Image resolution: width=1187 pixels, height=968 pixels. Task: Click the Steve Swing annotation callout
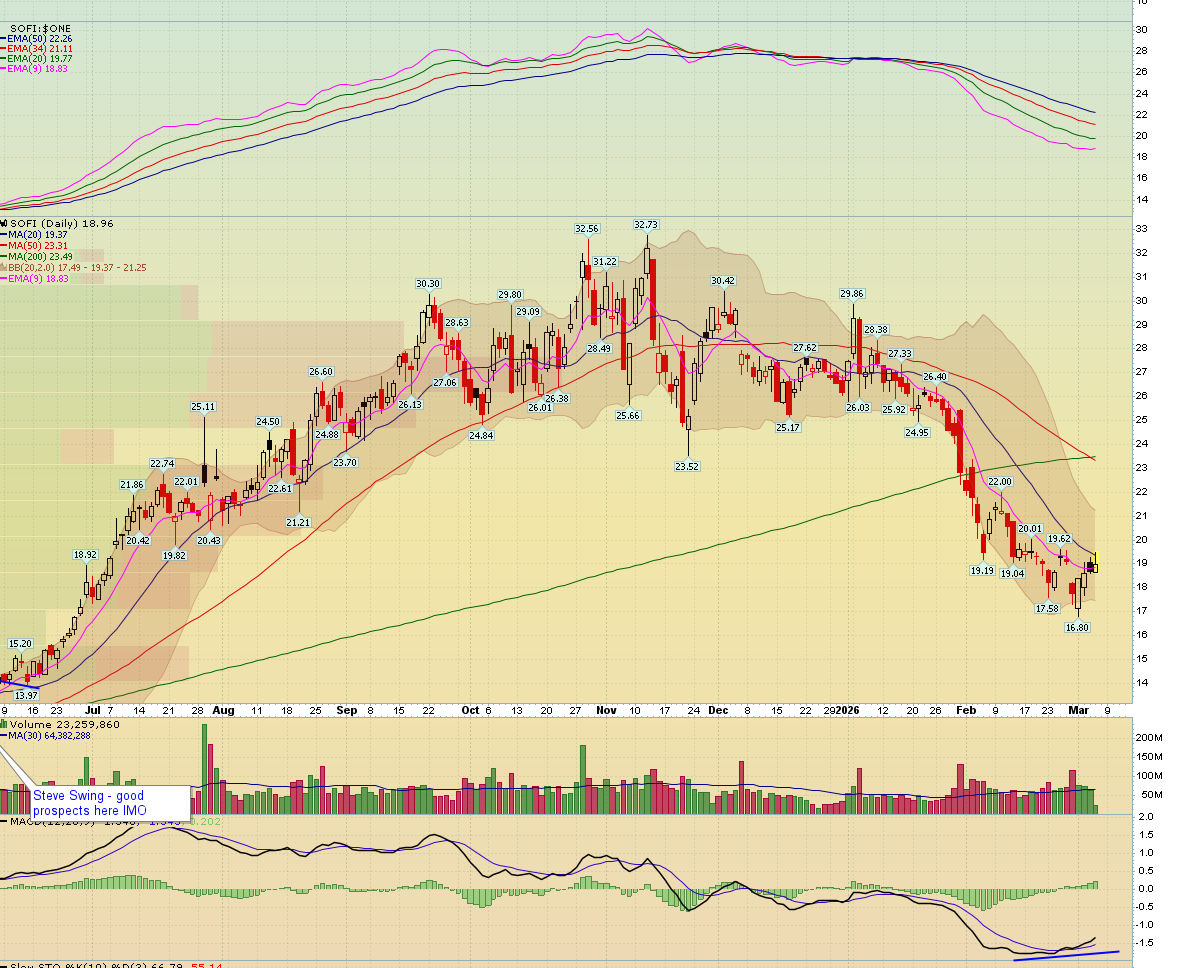110,802
